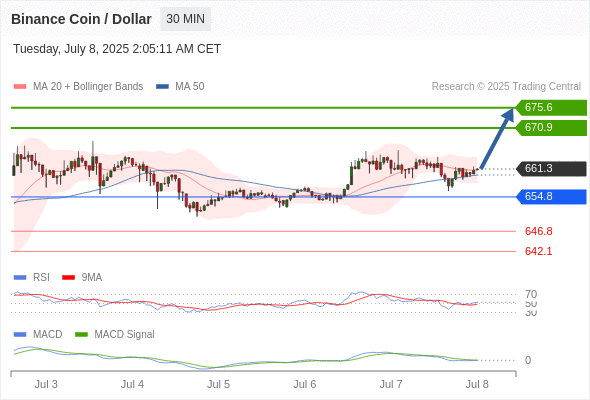Click the MACD Signal legend label
The height and width of the screenshot is (400, 590).
(x=124, y=334)
